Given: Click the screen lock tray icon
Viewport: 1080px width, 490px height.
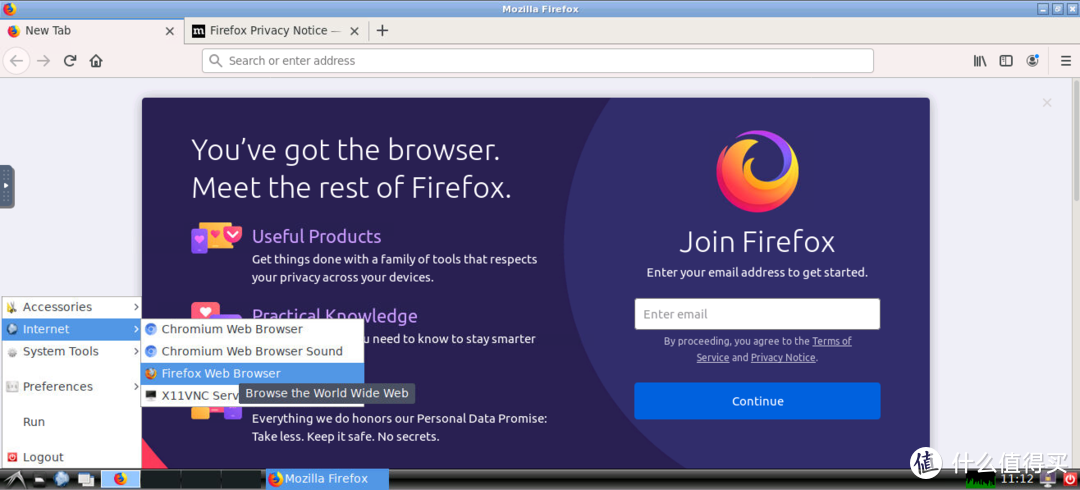Looking at the screenshot, I should 1048,479.
